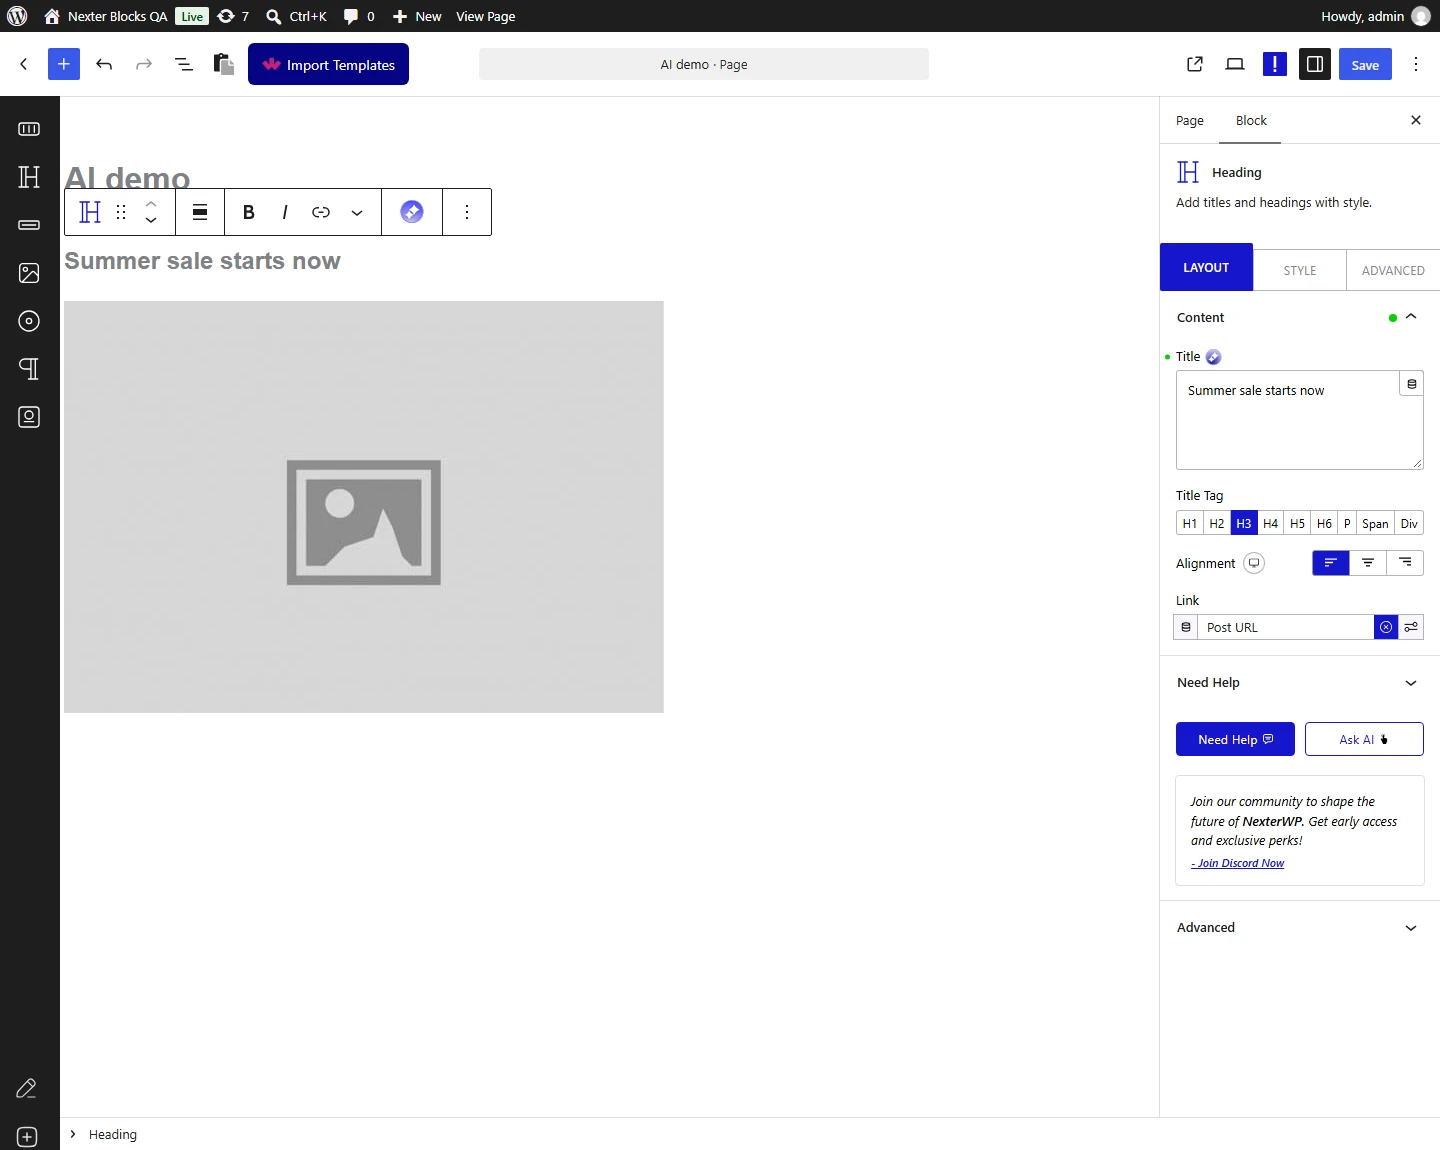Click the drag handle in the block toolbar
The height and width of the screenshot is (1150, 1440).
[x=121, y=212]
